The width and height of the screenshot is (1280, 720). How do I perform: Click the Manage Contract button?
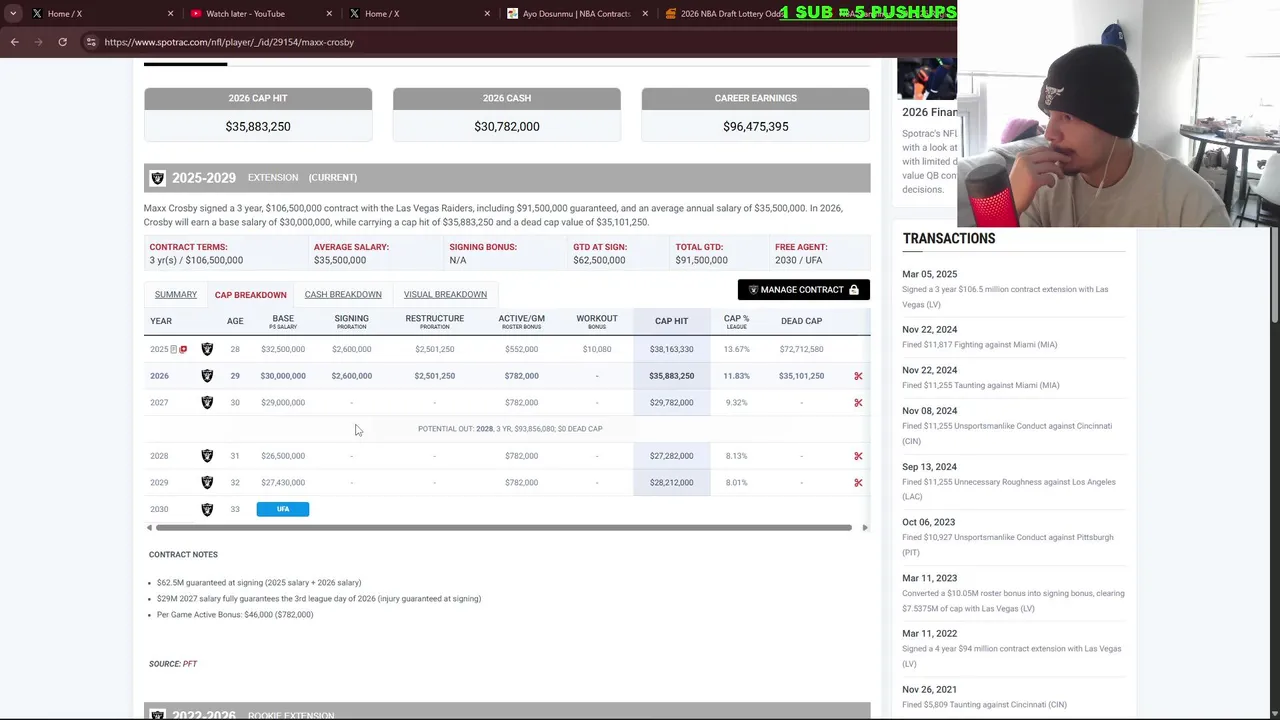(x=804, y=290)
